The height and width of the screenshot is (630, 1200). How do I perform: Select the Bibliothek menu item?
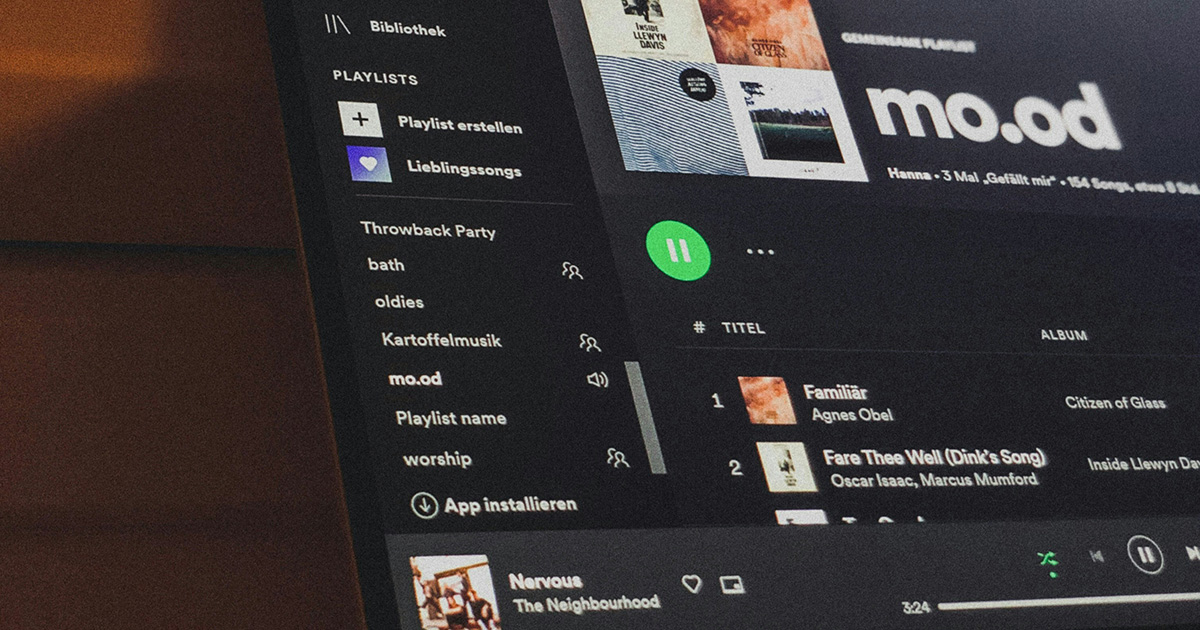(407, 27)
